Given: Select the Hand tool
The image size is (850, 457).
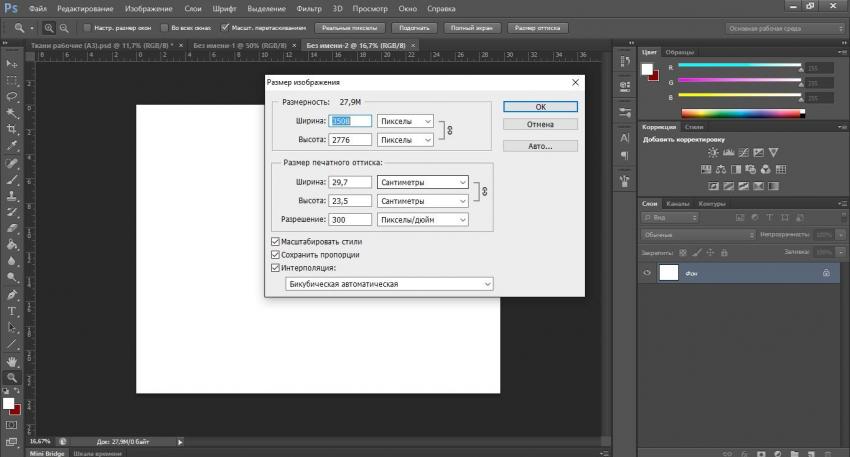Looking at the screenshot, I should click(12, 361).
